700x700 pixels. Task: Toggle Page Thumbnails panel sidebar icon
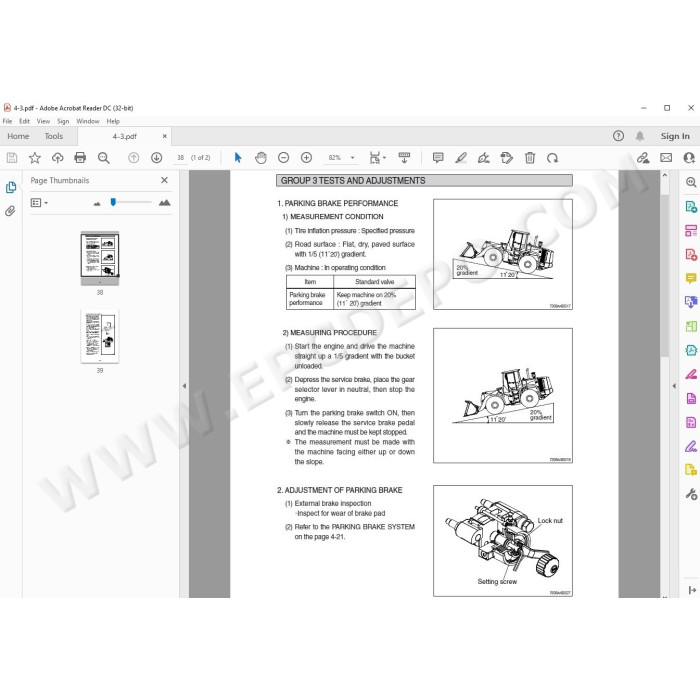11,188
